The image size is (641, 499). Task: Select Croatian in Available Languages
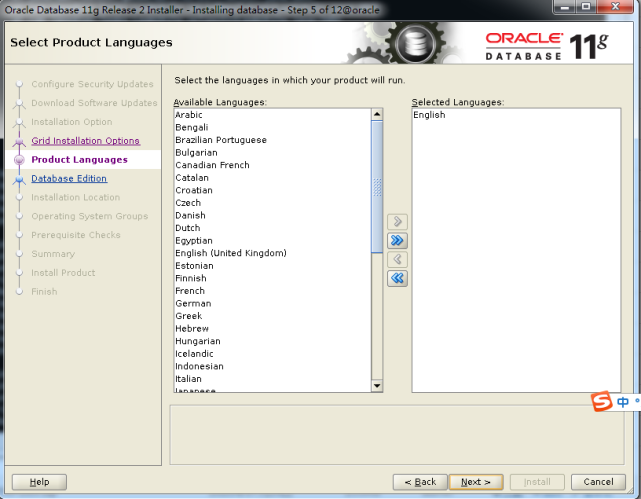[272, 190]
